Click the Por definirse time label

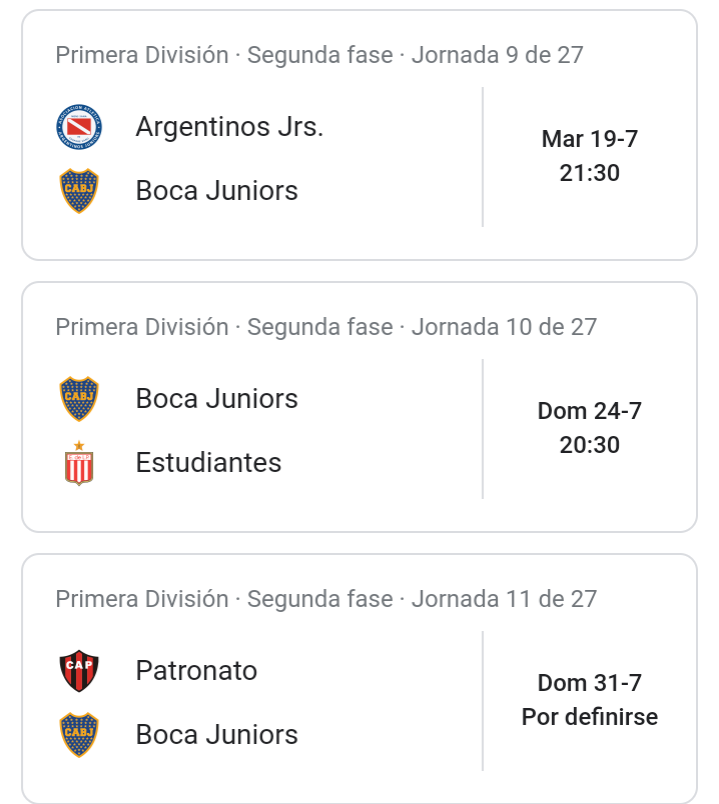(590, 717)
